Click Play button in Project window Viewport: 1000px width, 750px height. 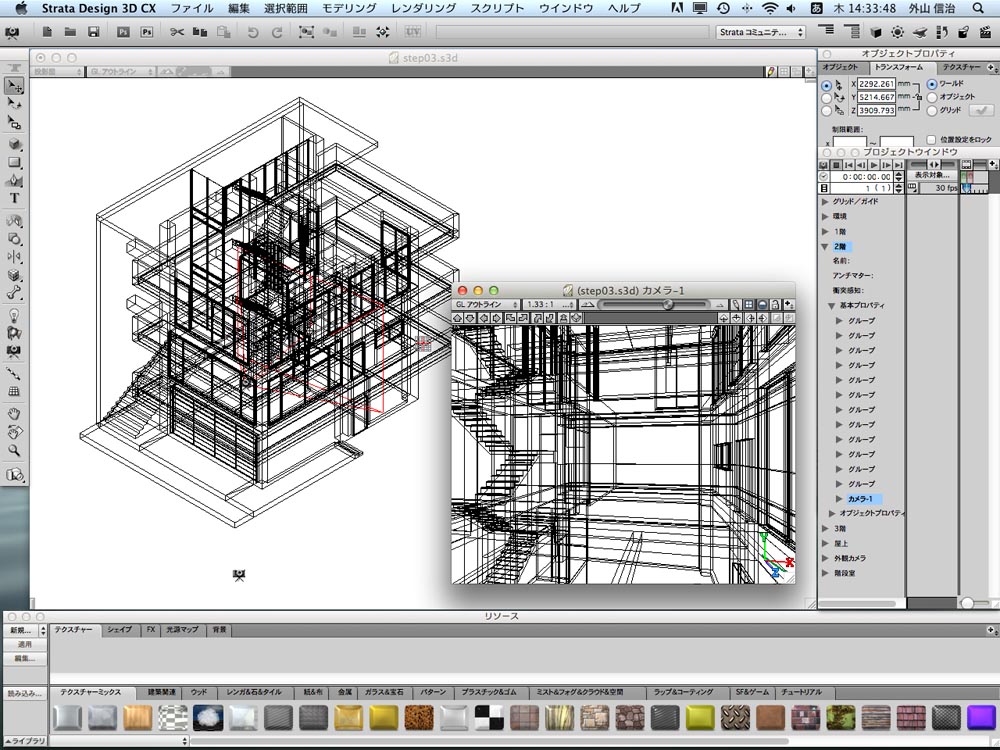pyautogui.click(x=874, y=165)
